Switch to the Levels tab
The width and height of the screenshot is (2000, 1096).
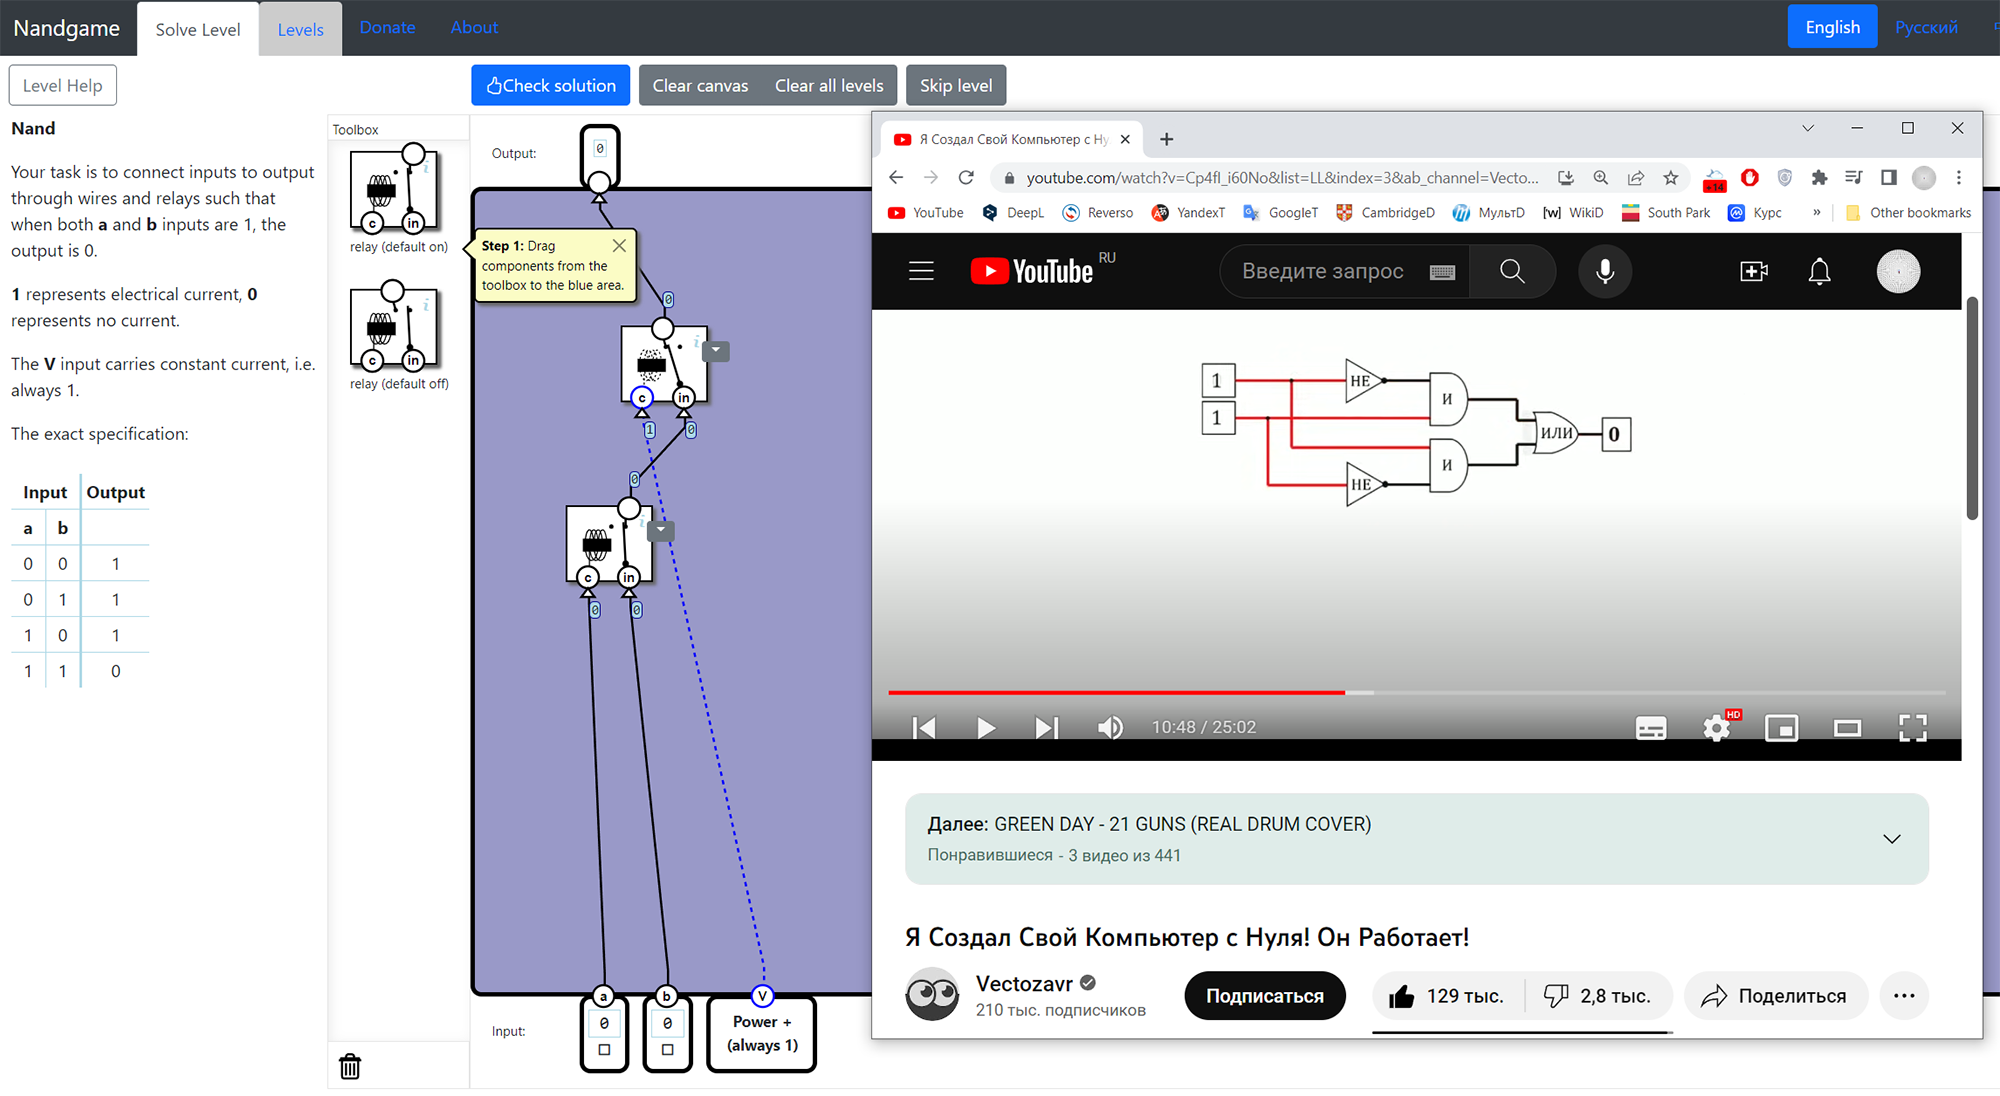point(300,29)
